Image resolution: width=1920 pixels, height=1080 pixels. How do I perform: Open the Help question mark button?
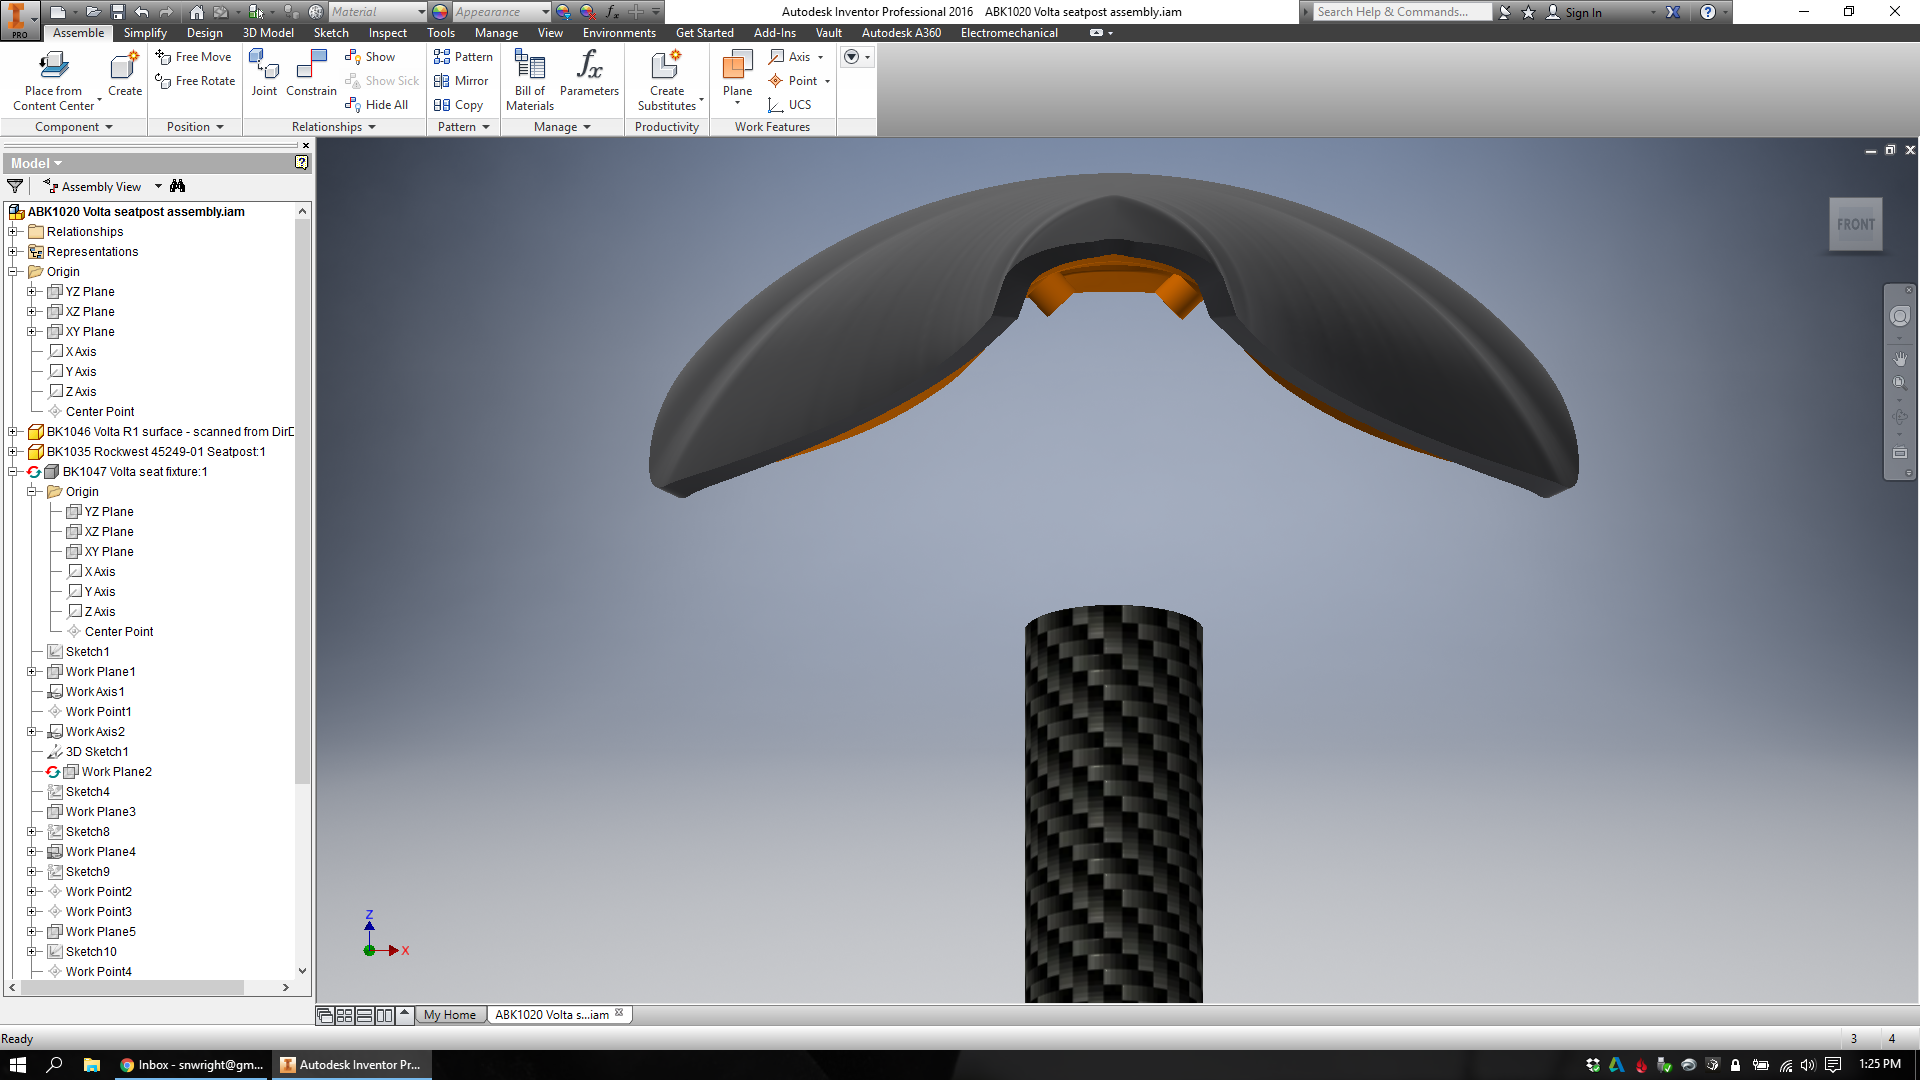coord(1708,12)
